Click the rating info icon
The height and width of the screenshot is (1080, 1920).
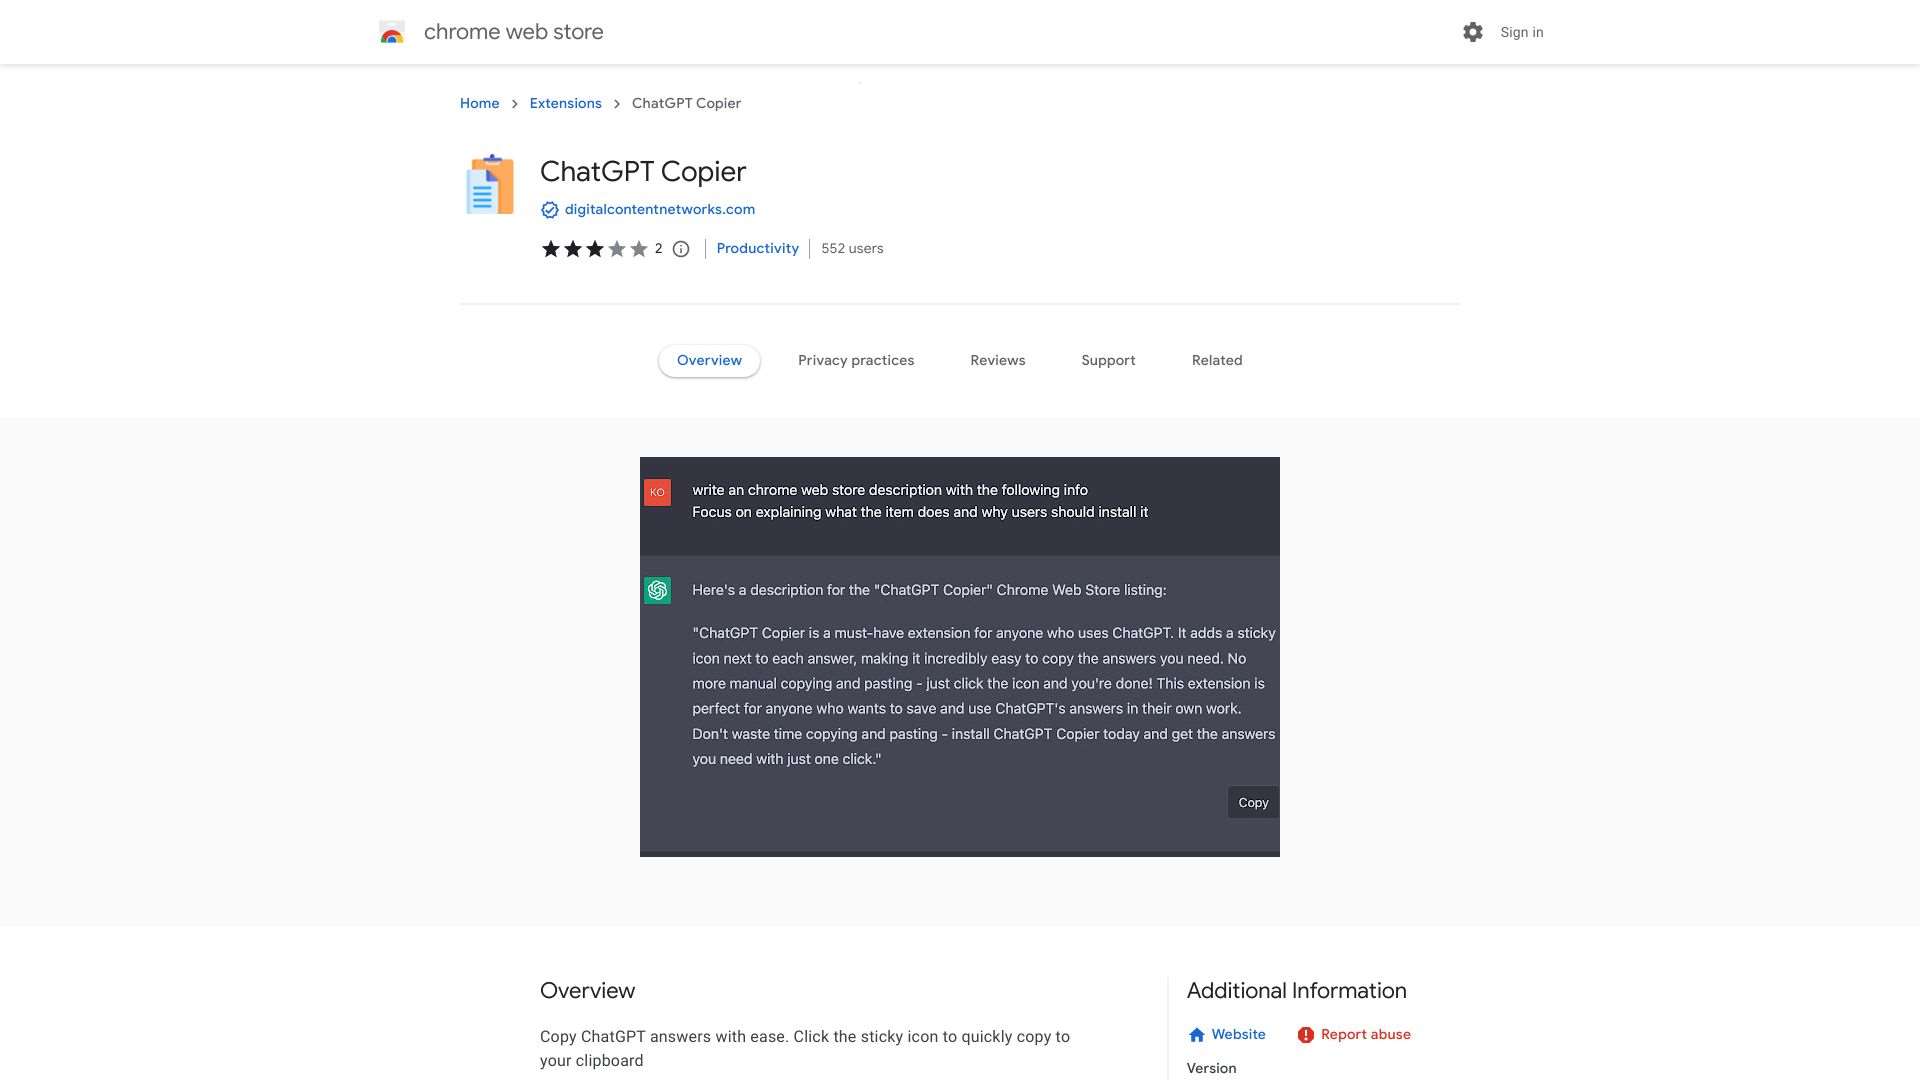(x=681, y=249)
